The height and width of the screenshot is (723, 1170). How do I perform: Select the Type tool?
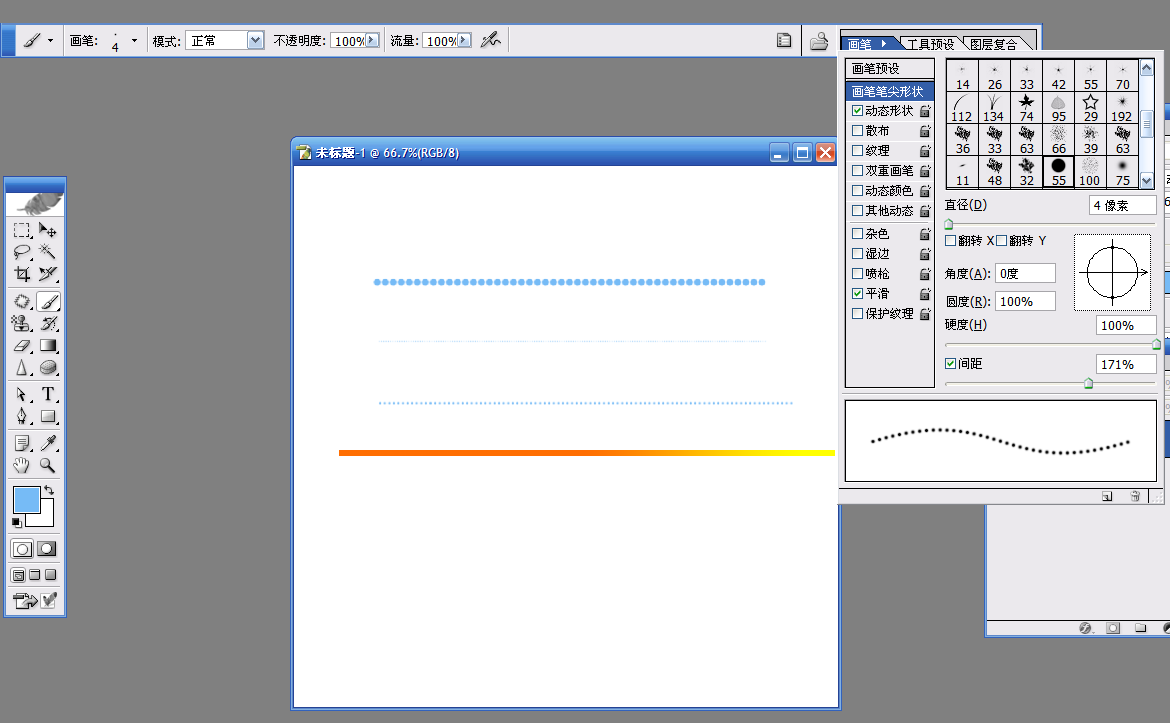[48, 394]
